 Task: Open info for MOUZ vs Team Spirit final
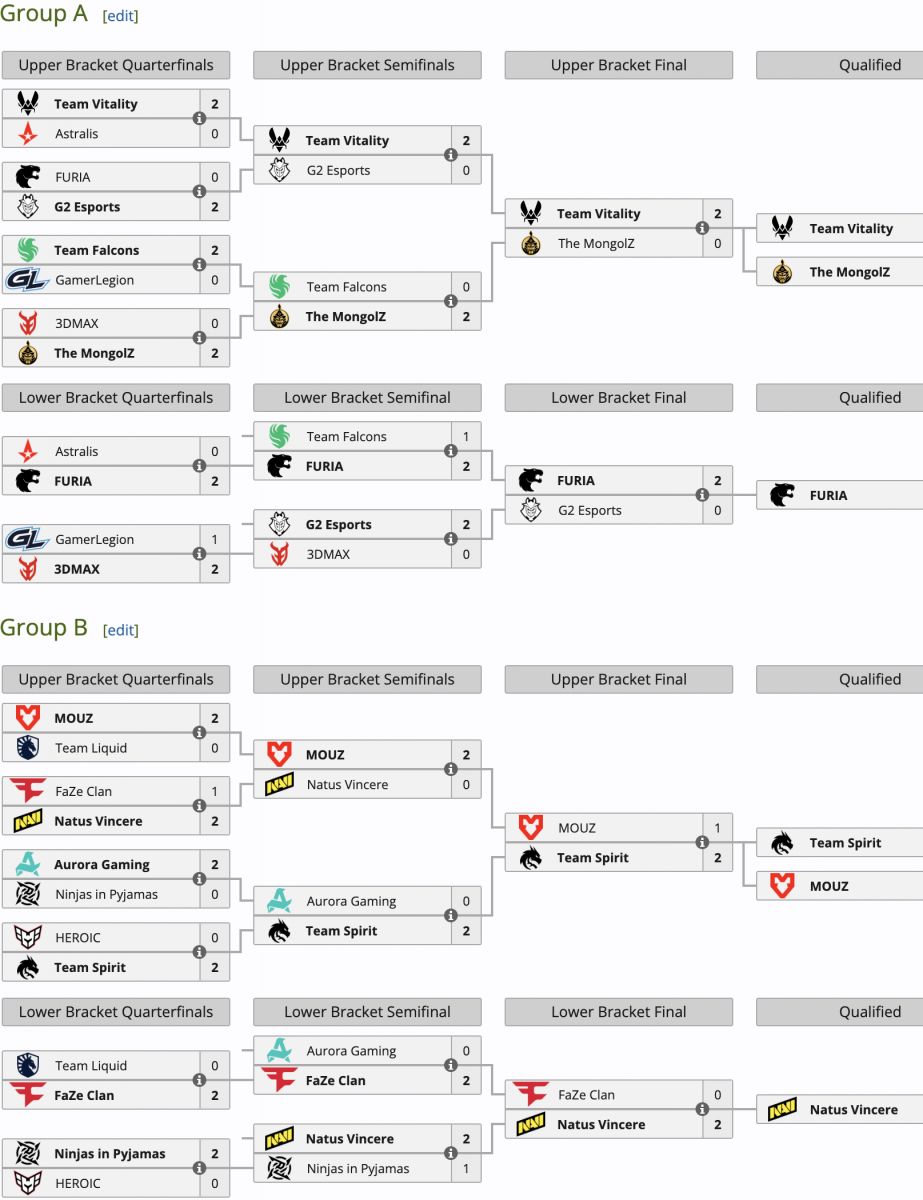[702, 842]
